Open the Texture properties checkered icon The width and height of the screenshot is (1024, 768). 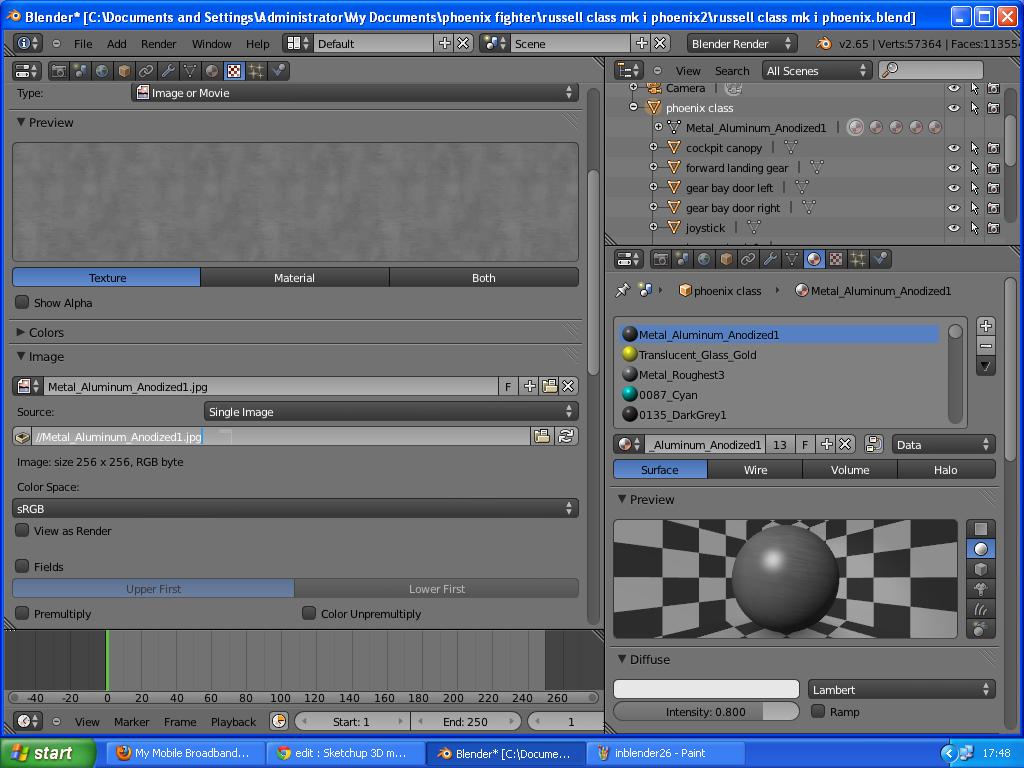835,259
